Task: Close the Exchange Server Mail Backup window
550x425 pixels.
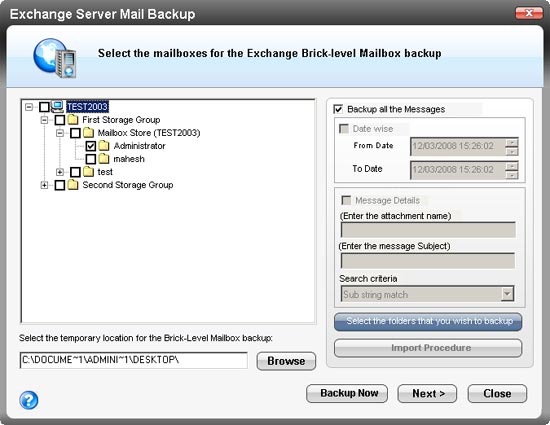Action: tap(529, 13)
